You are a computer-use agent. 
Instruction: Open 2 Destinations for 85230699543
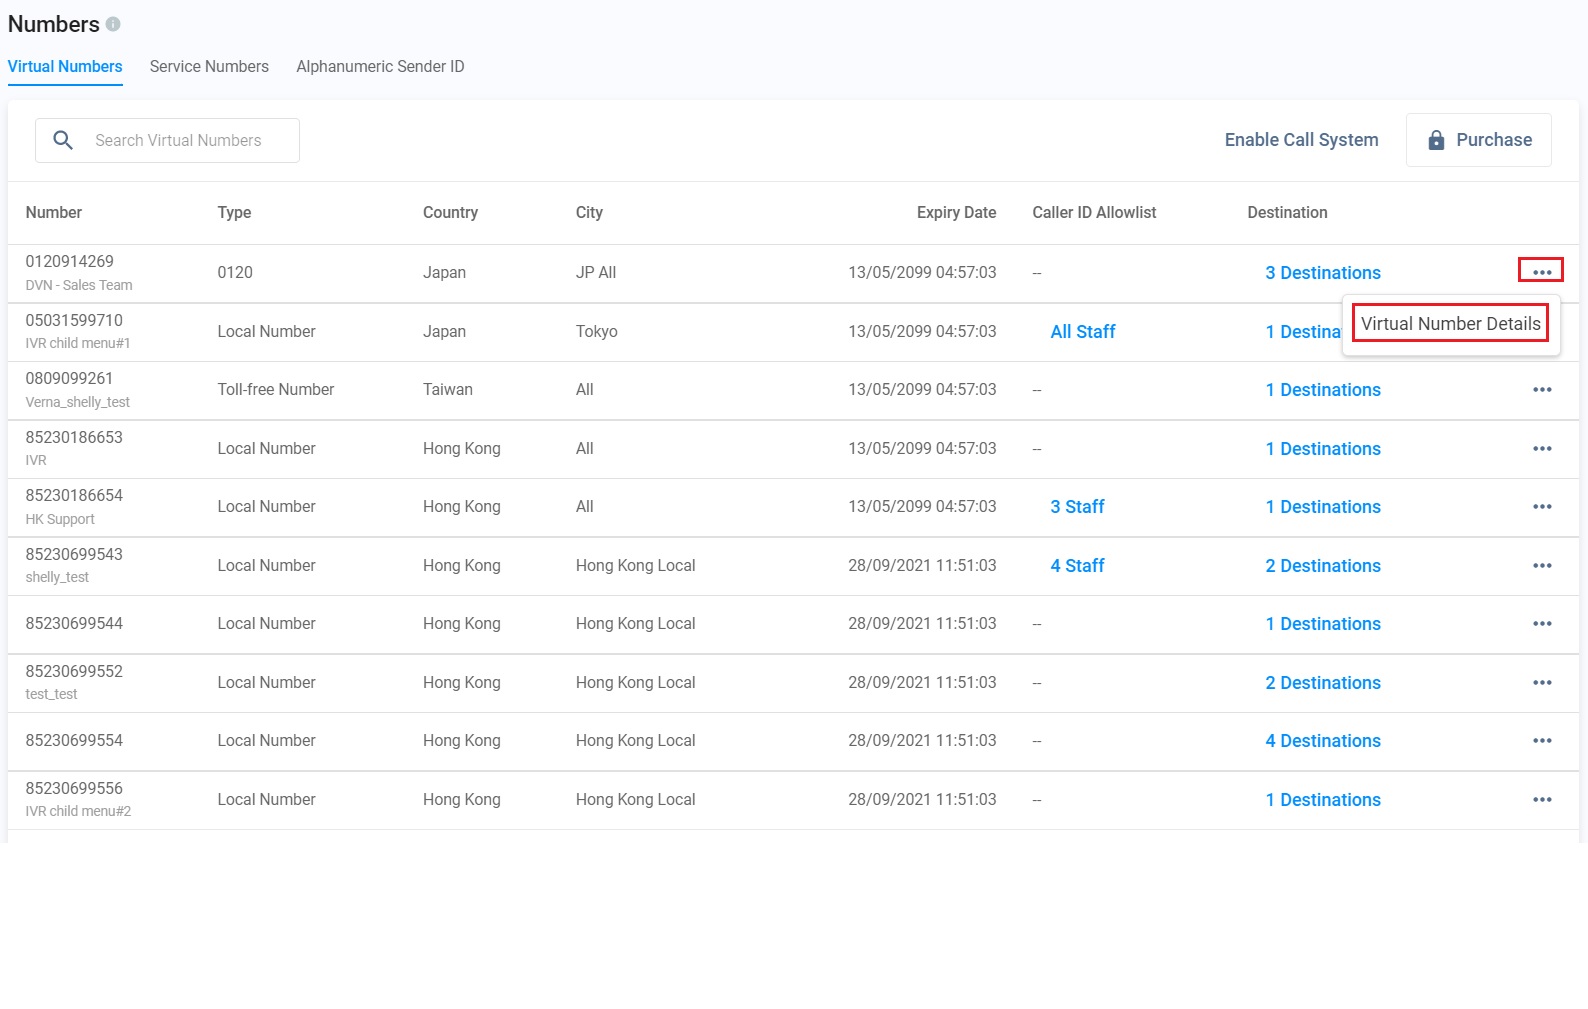[1323, 566]
